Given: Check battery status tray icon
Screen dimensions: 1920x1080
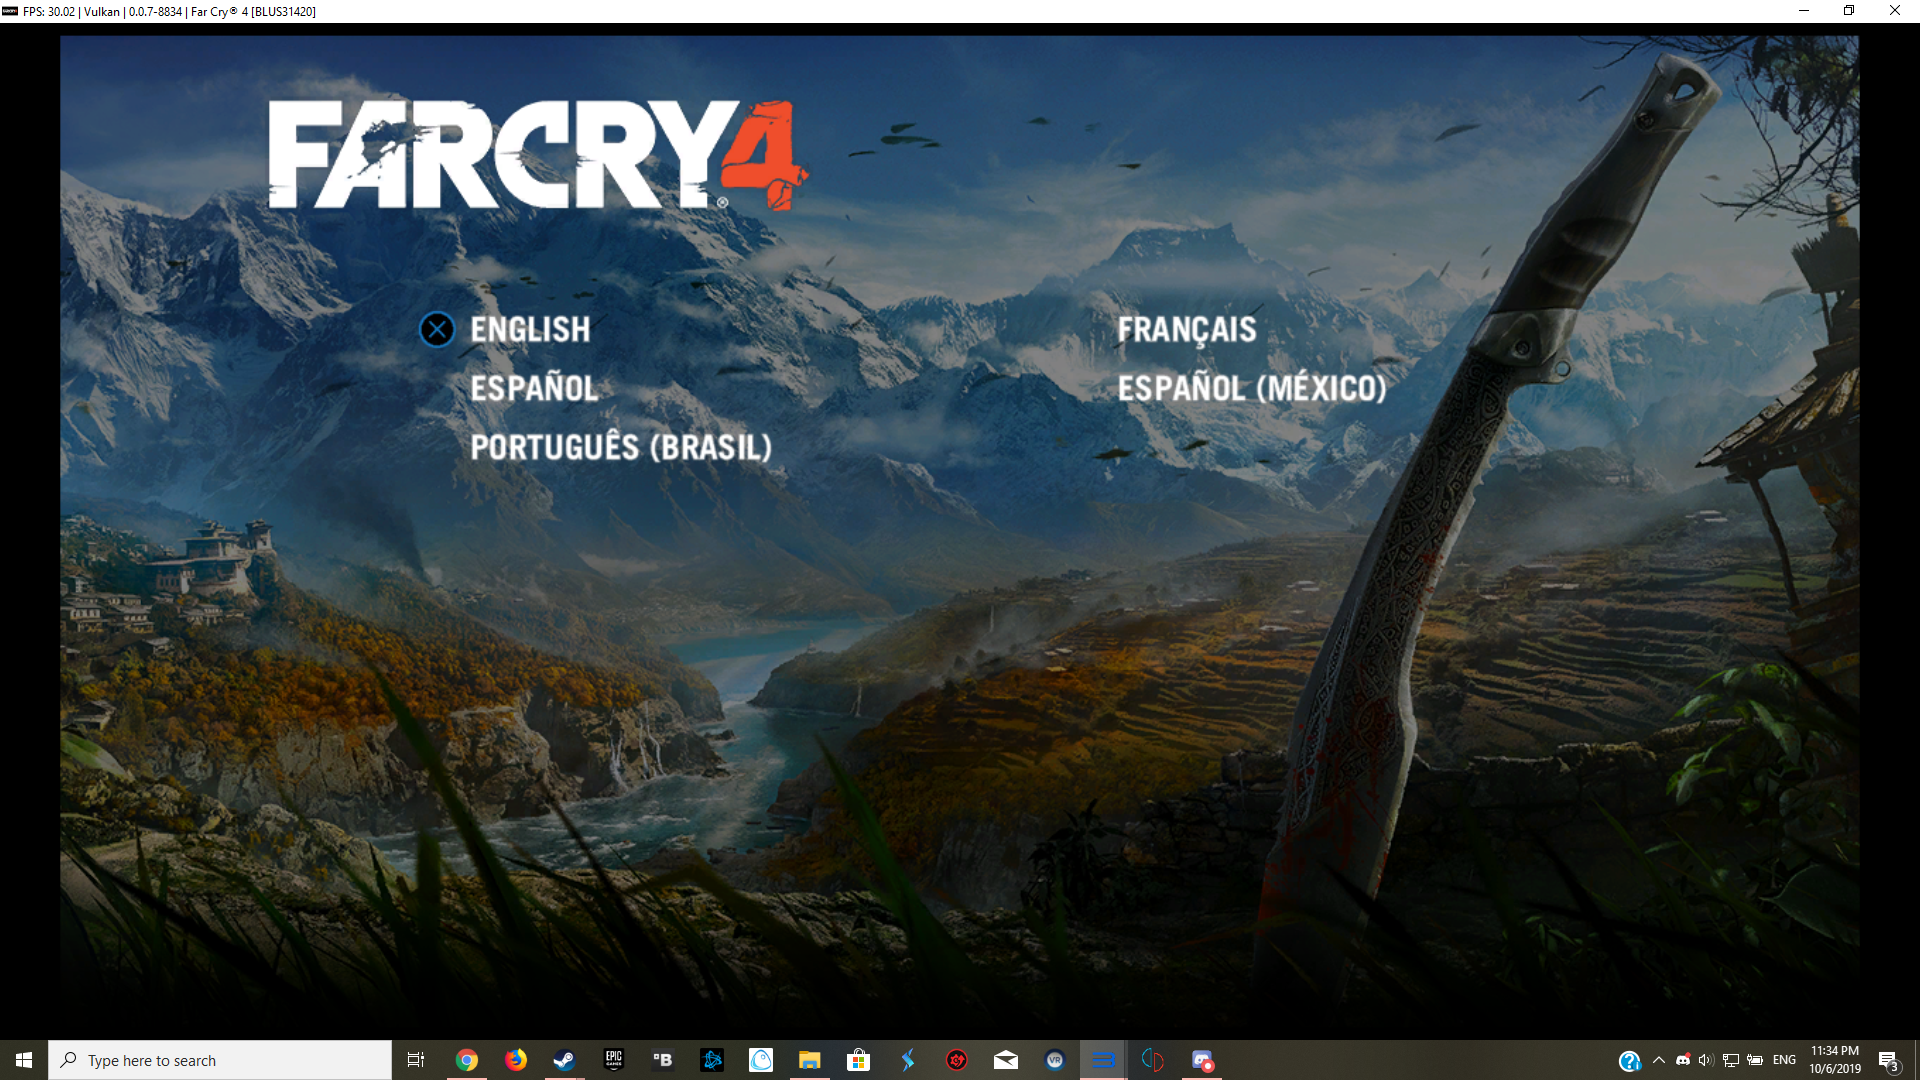Looking at the screenshot, I should click(x=1755, y=1060).
